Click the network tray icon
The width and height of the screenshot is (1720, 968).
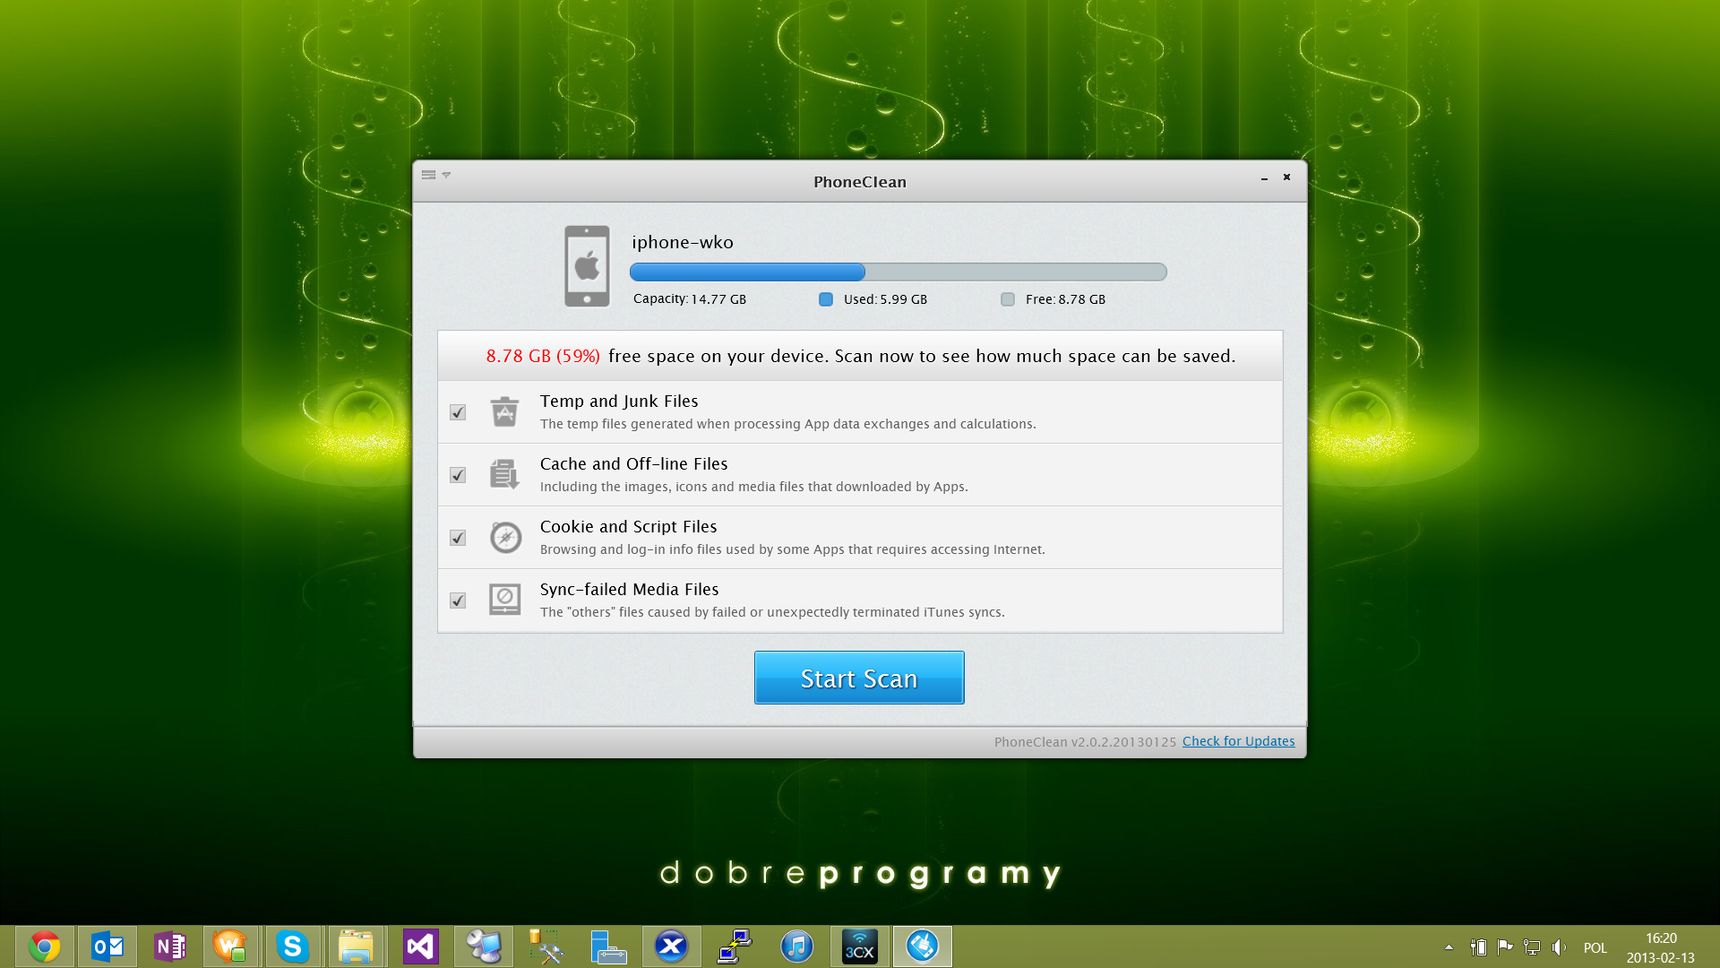(1532, 947)
